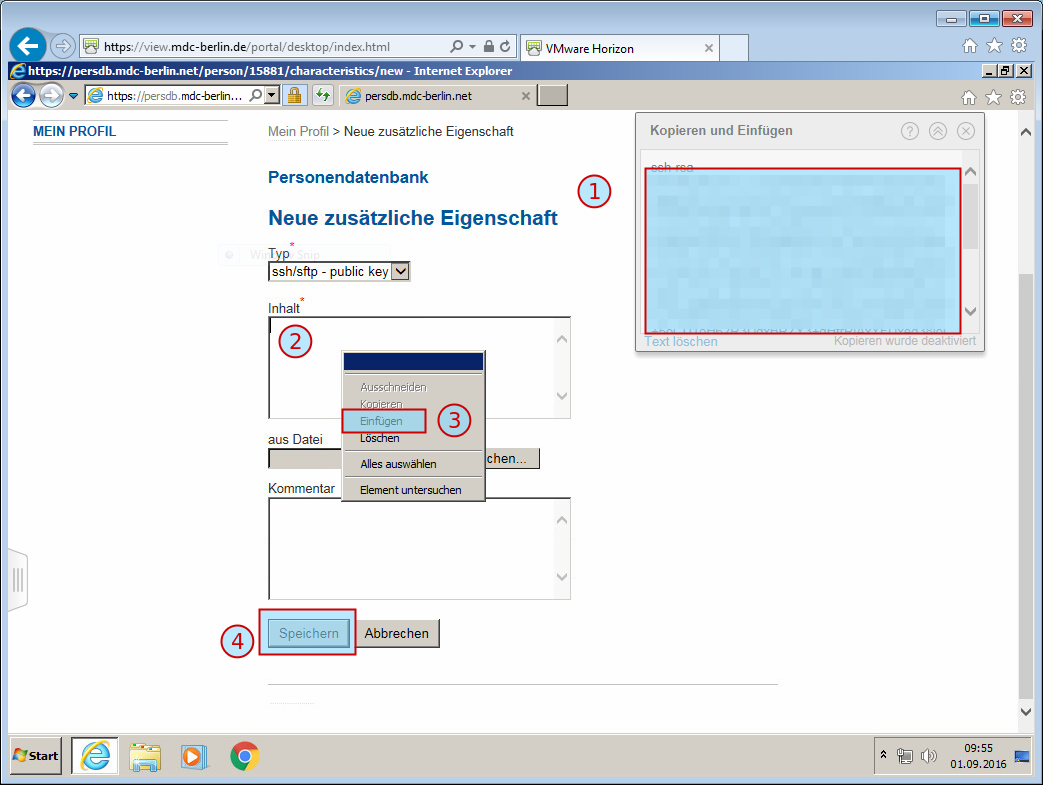Image resolution: width=1043 pixels, height=785 pixels.
Task: Choose Alles auswählen from the context menu
Action: point(398,464)
